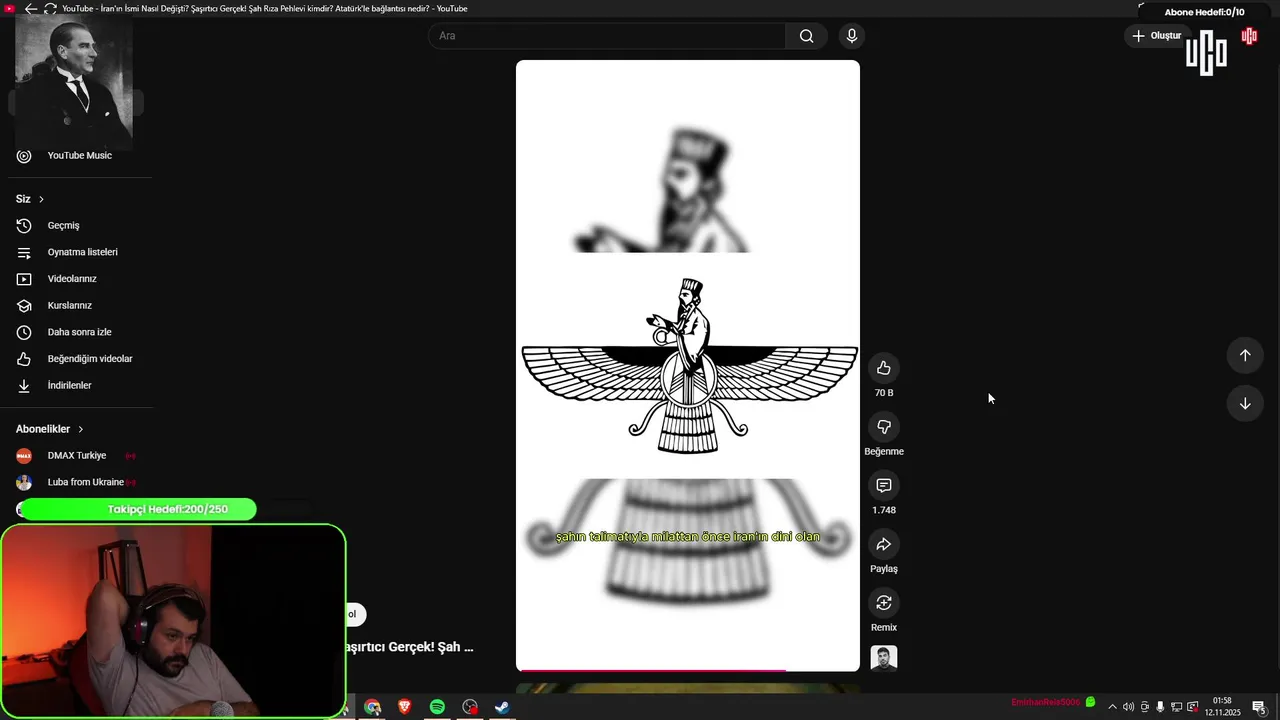Reload the page with the refresh icon
This screenshot has height=720, width=1280.
50,8
